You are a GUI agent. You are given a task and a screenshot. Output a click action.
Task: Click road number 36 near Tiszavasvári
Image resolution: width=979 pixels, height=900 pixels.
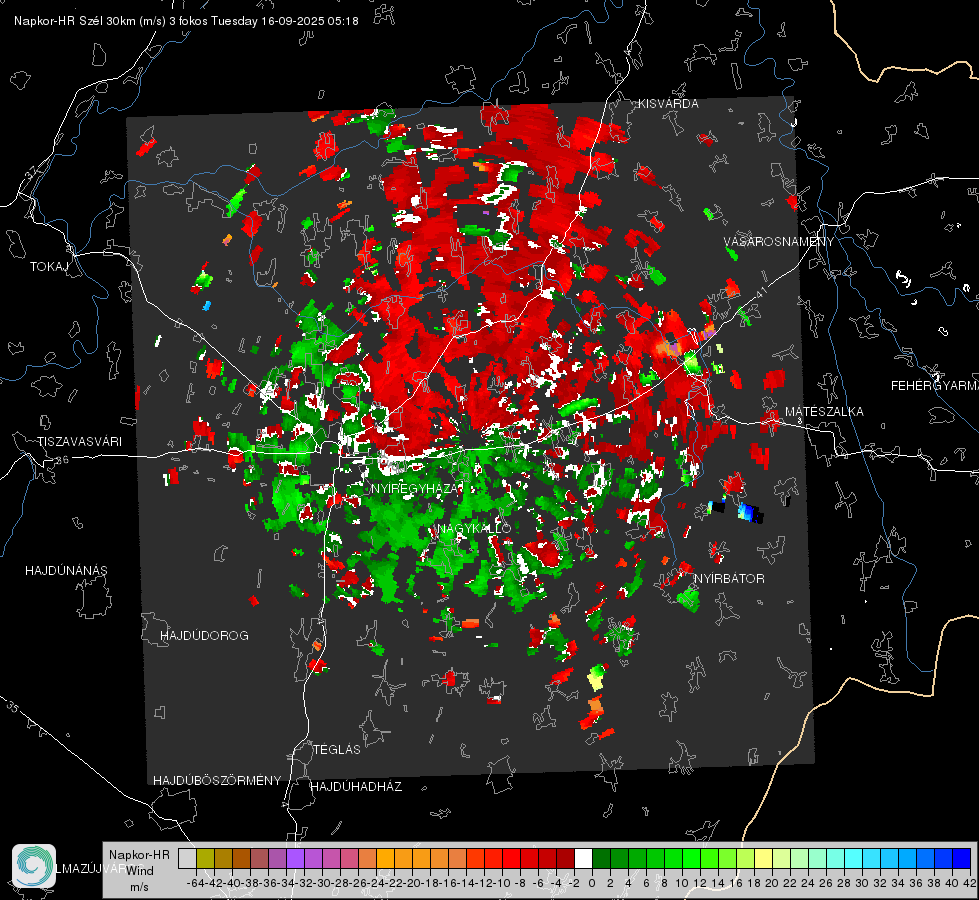pos(63,460)
